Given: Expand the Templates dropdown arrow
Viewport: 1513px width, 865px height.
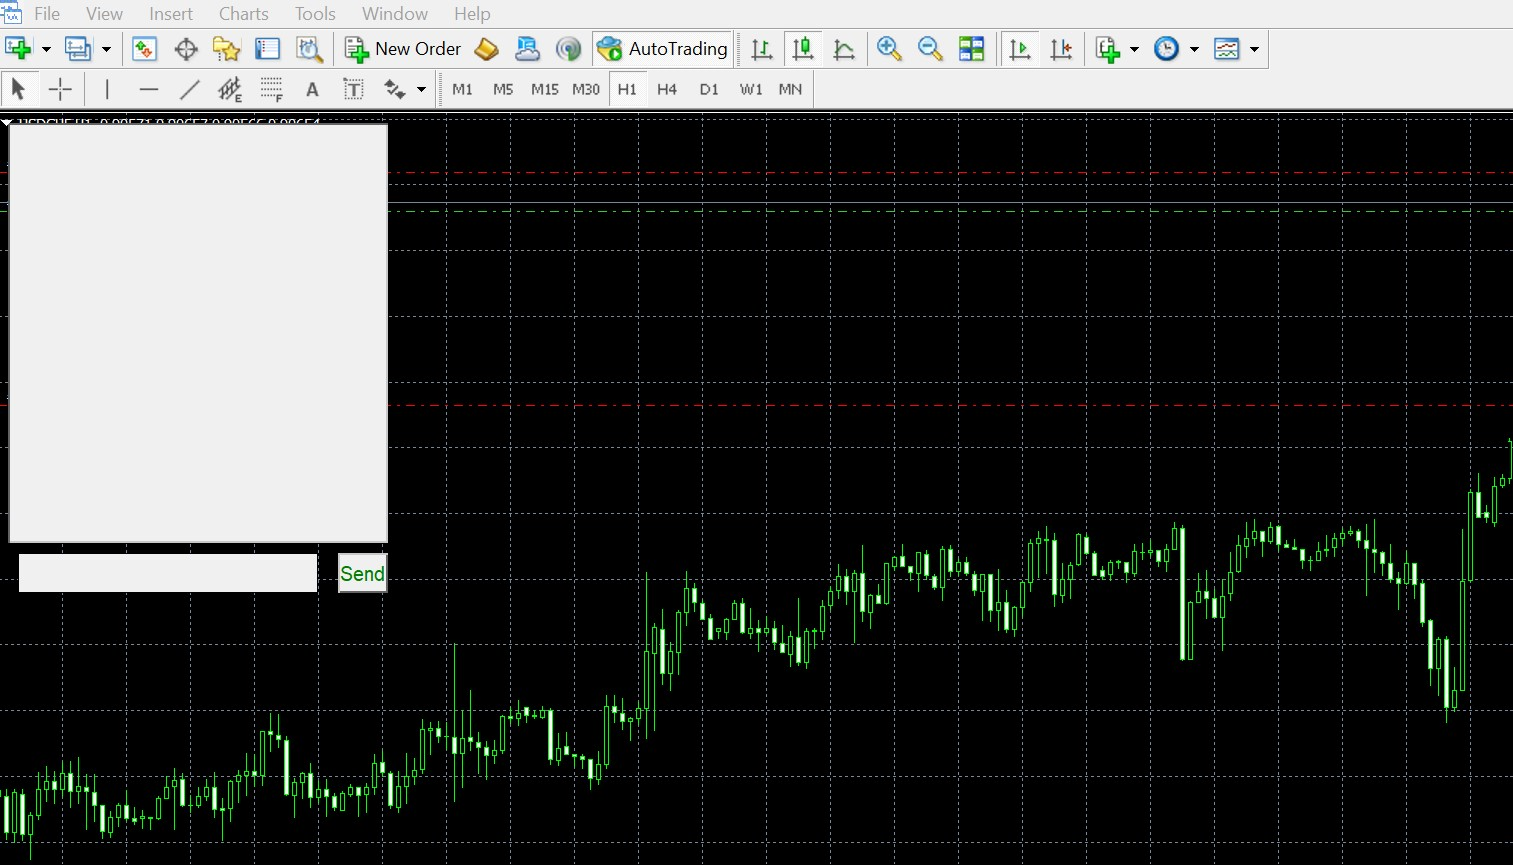Looking at the screenshot, I should point(1254,49).
